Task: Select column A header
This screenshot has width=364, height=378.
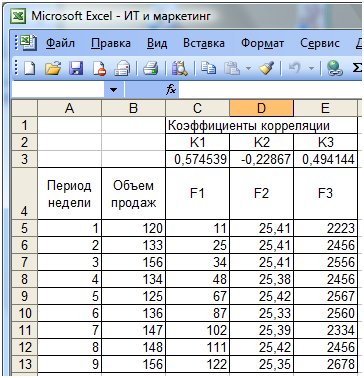Action: point(69,108)
